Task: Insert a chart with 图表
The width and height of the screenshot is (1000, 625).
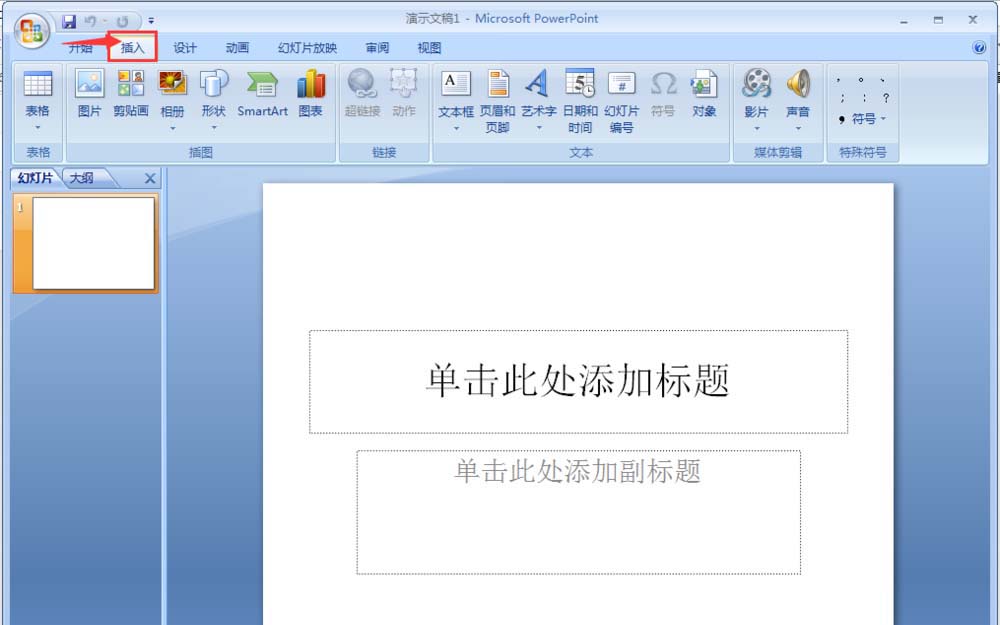Action: click(311, 94)
